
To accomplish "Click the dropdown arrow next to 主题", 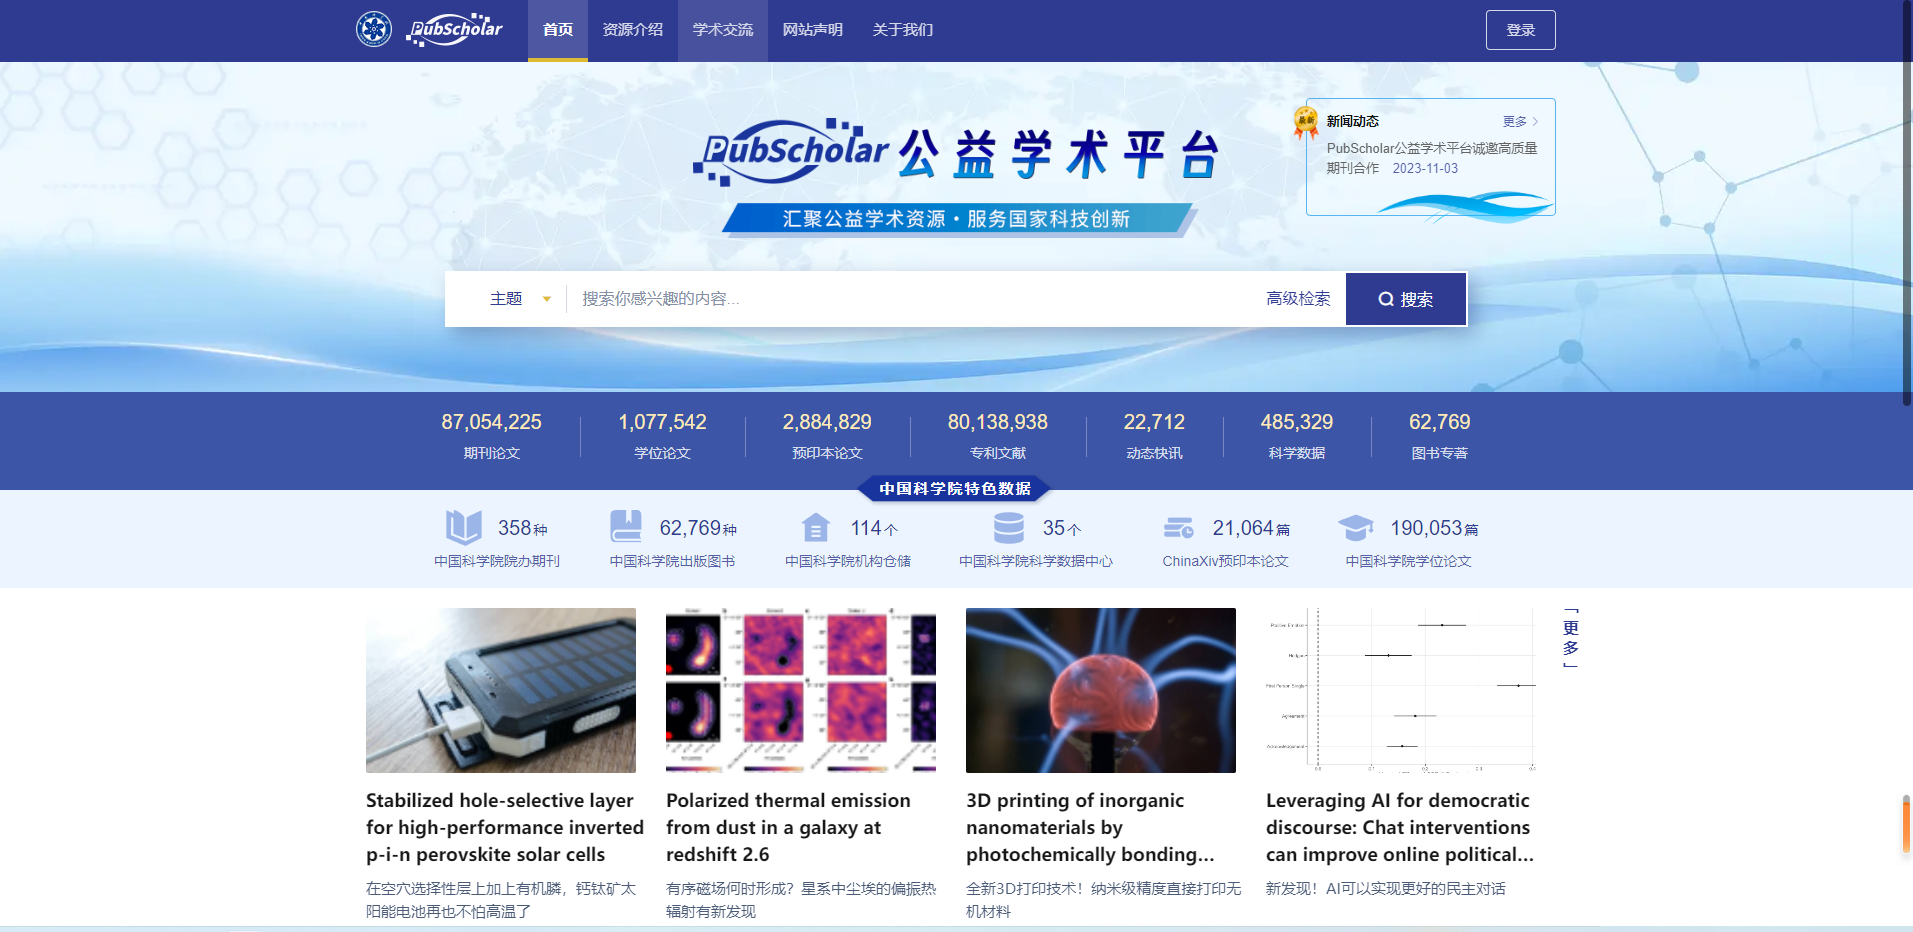I will click(x=546, y=299).
